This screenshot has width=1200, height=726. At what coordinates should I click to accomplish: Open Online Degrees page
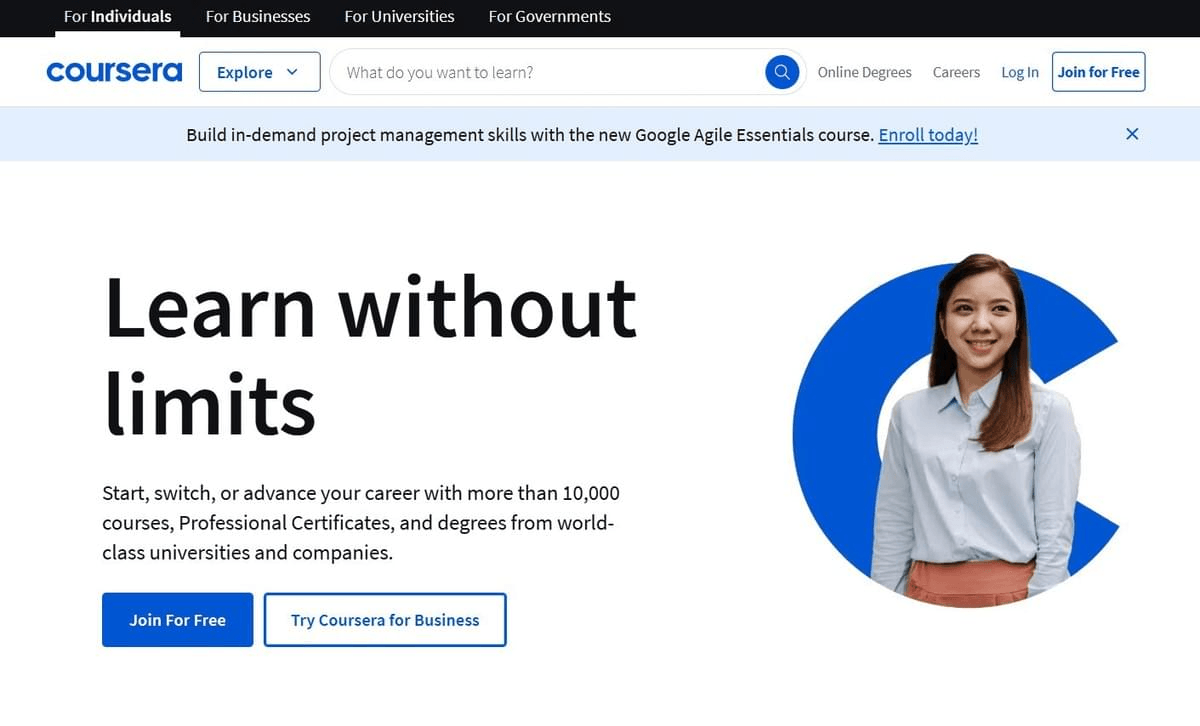(864, 72)
